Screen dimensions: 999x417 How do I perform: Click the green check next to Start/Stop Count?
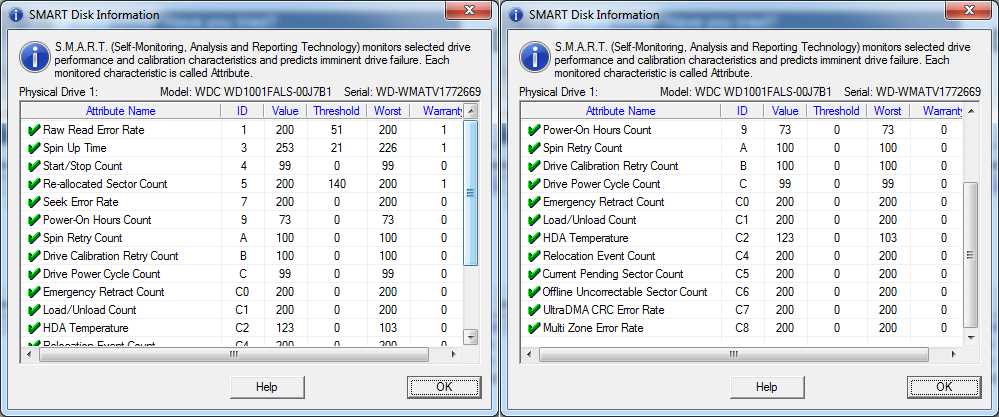coord(34,166)
